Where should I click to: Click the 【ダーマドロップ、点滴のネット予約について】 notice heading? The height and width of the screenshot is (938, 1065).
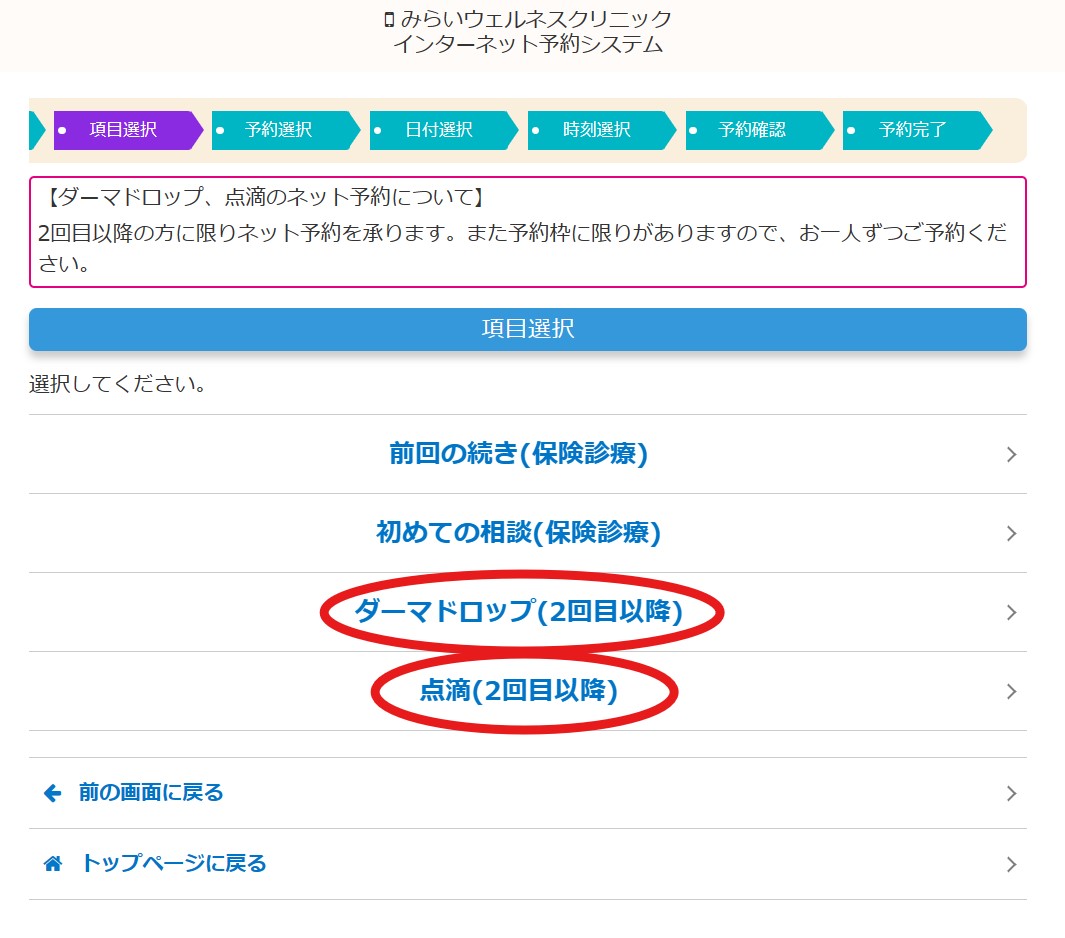point(266,197)
